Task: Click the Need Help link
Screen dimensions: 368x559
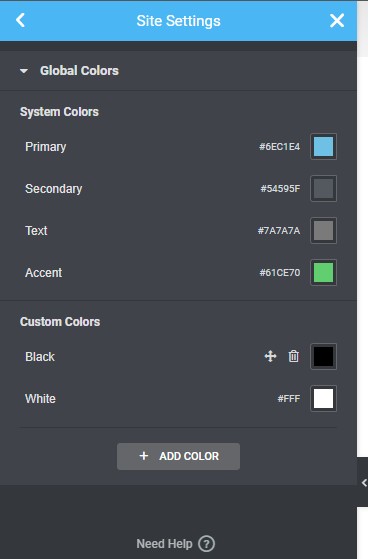Action: tap(164, 544)
